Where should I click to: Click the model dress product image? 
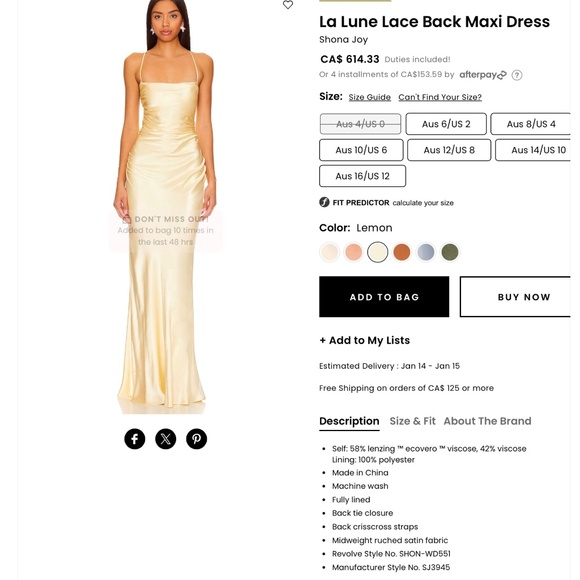(165, 207)
